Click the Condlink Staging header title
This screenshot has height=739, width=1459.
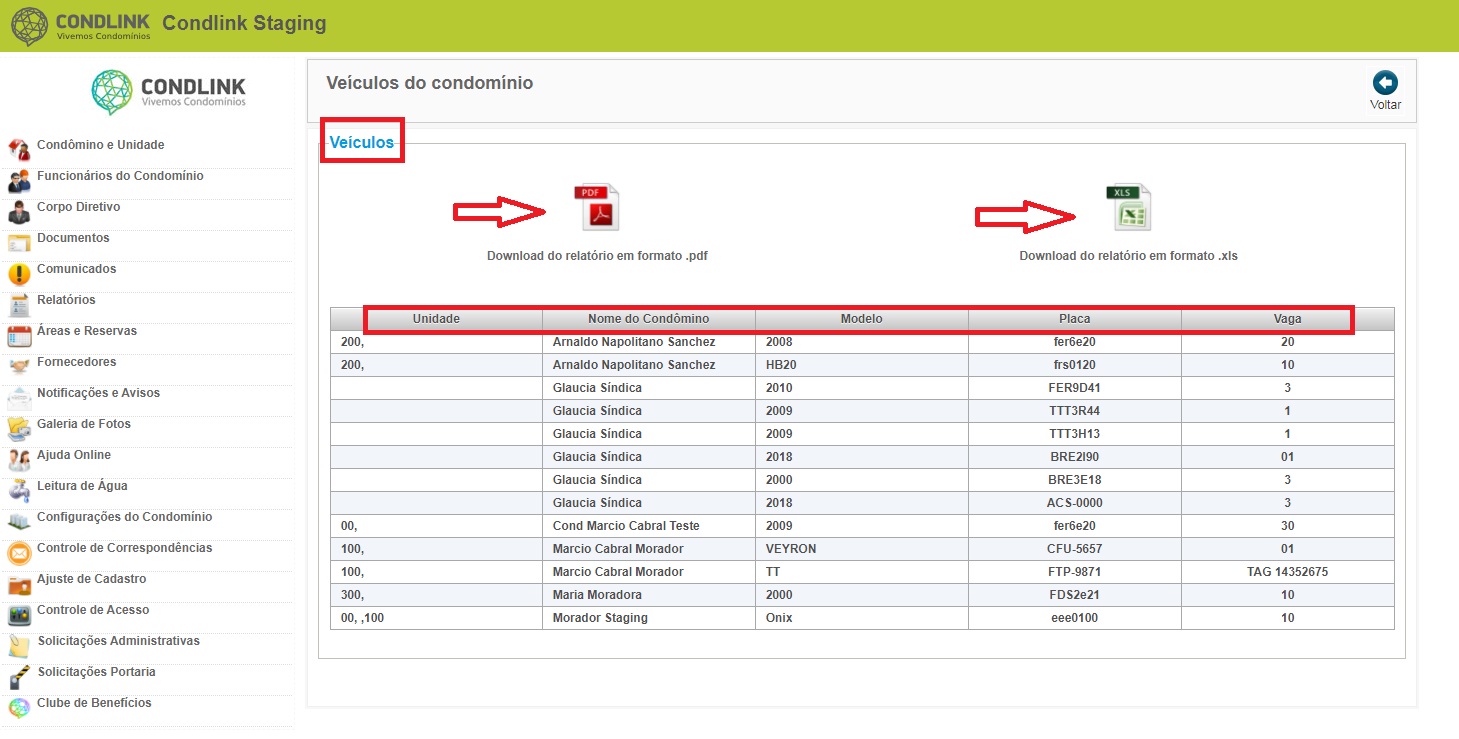(244, 23)
